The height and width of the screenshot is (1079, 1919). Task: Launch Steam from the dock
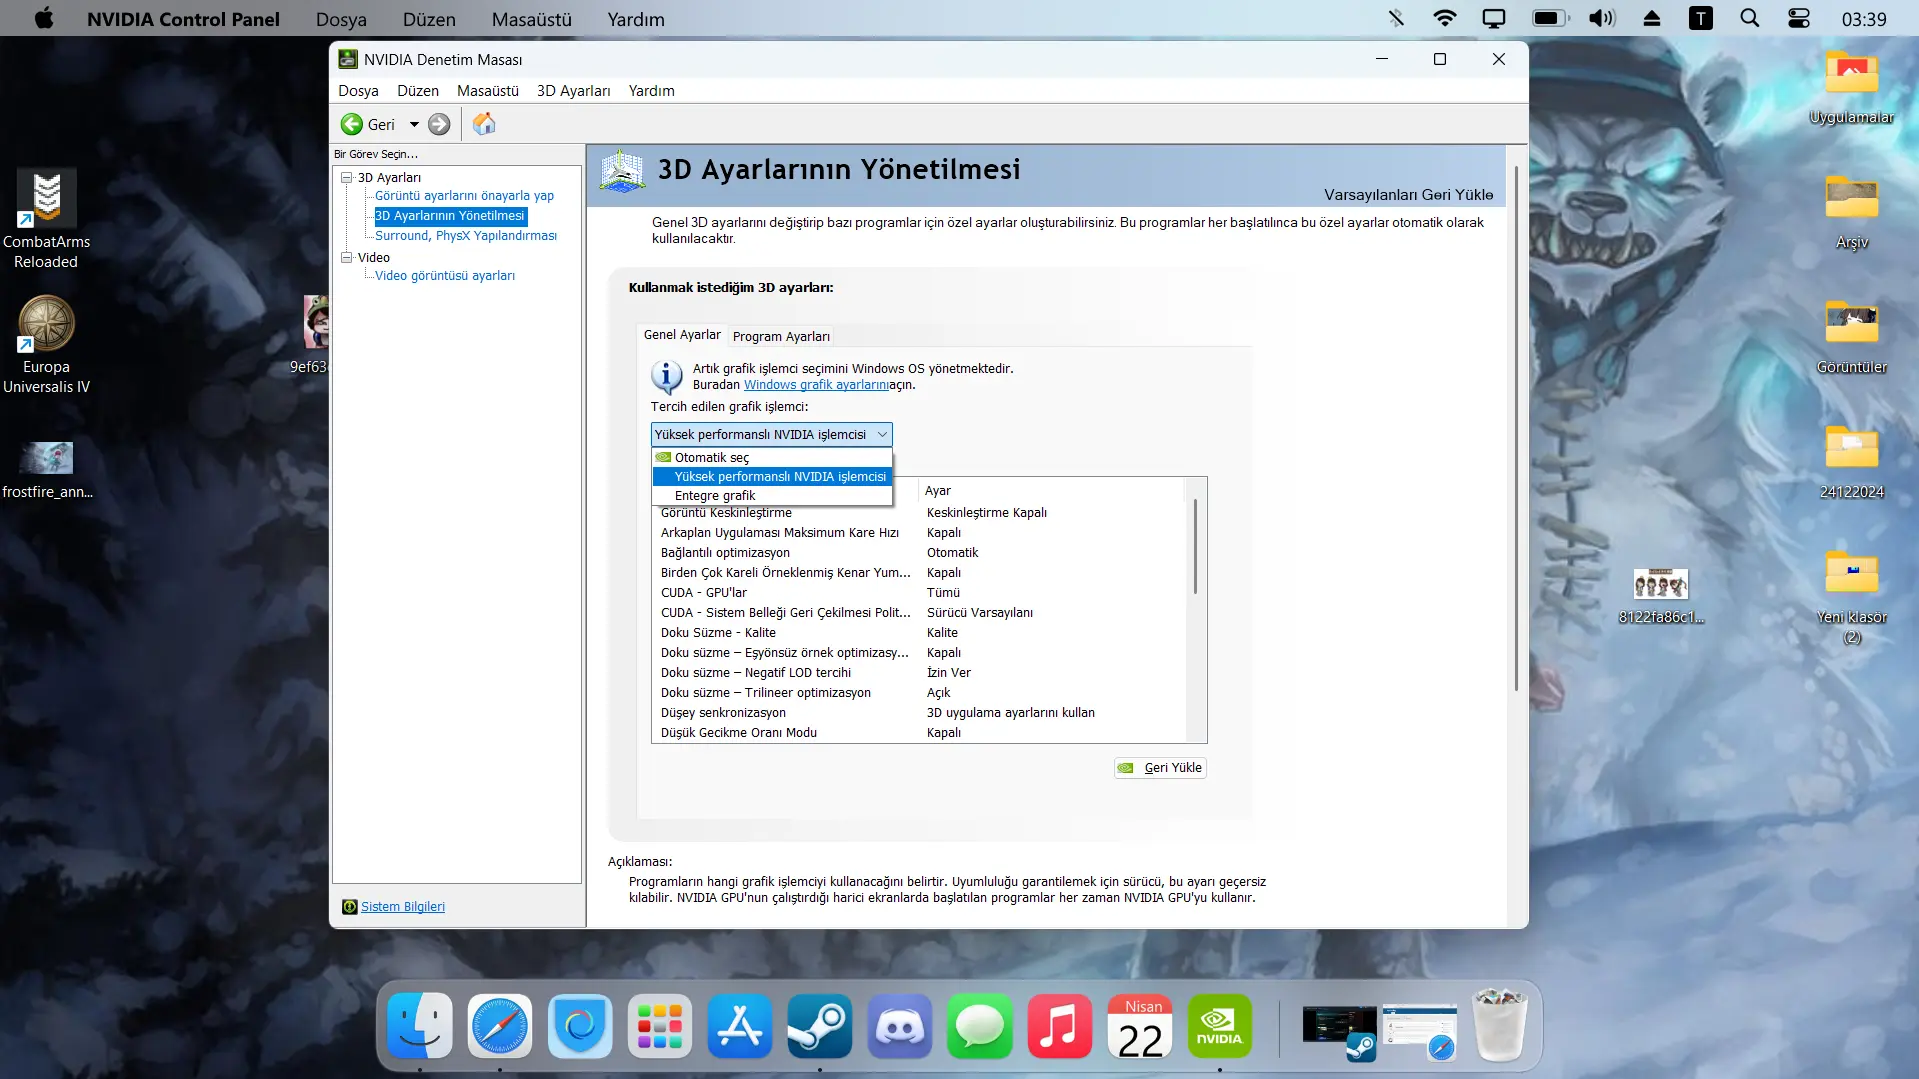coord(820,1026)
